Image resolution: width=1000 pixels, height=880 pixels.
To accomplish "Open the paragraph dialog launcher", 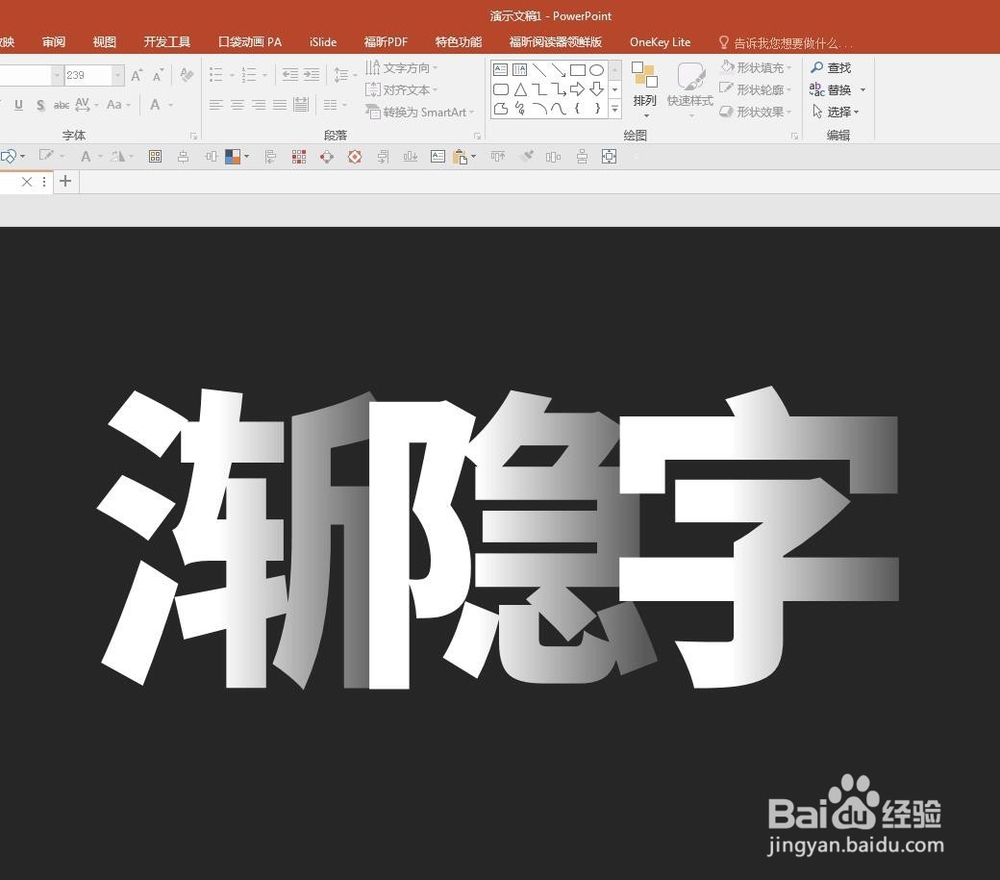I will [477, 136].
